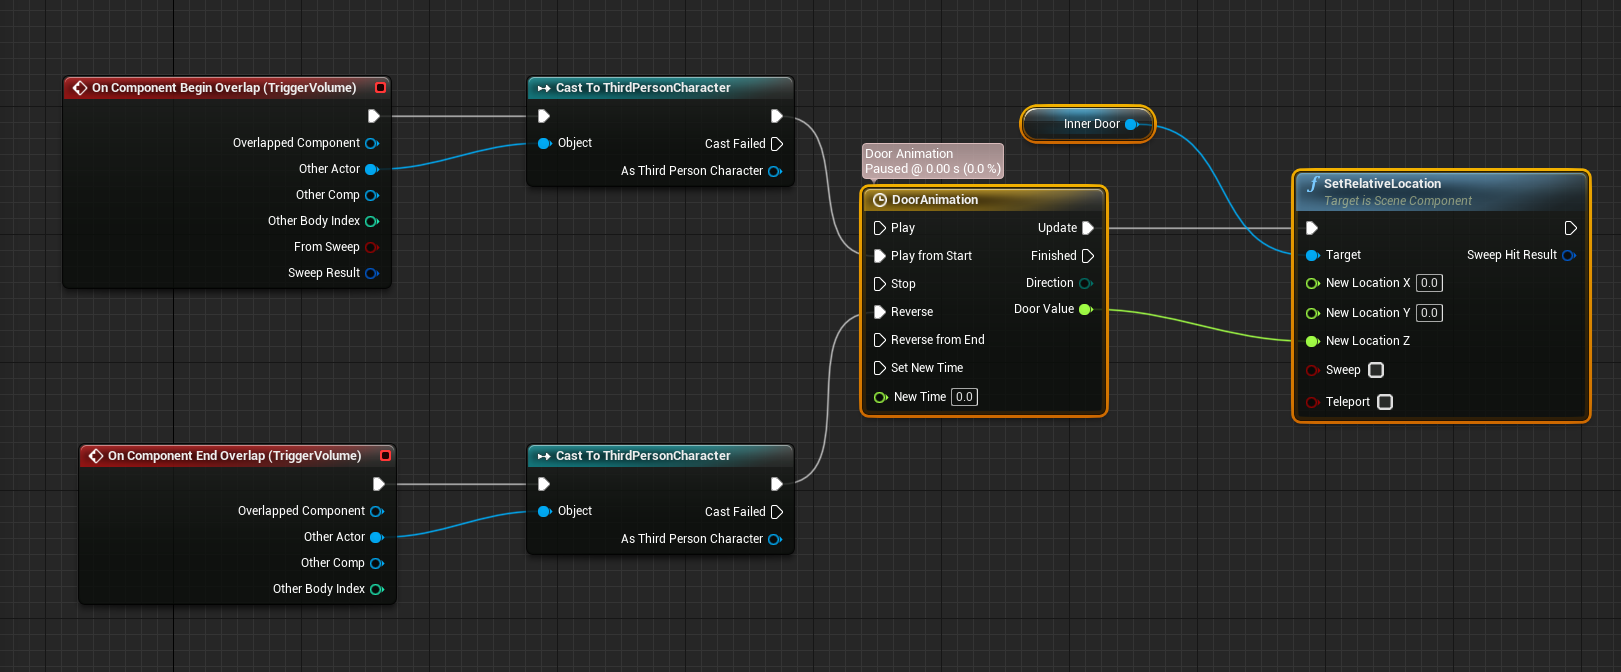Click 'Target is Scene Component' subtitle text
Screen dimensions: 1621x672
1397,201
